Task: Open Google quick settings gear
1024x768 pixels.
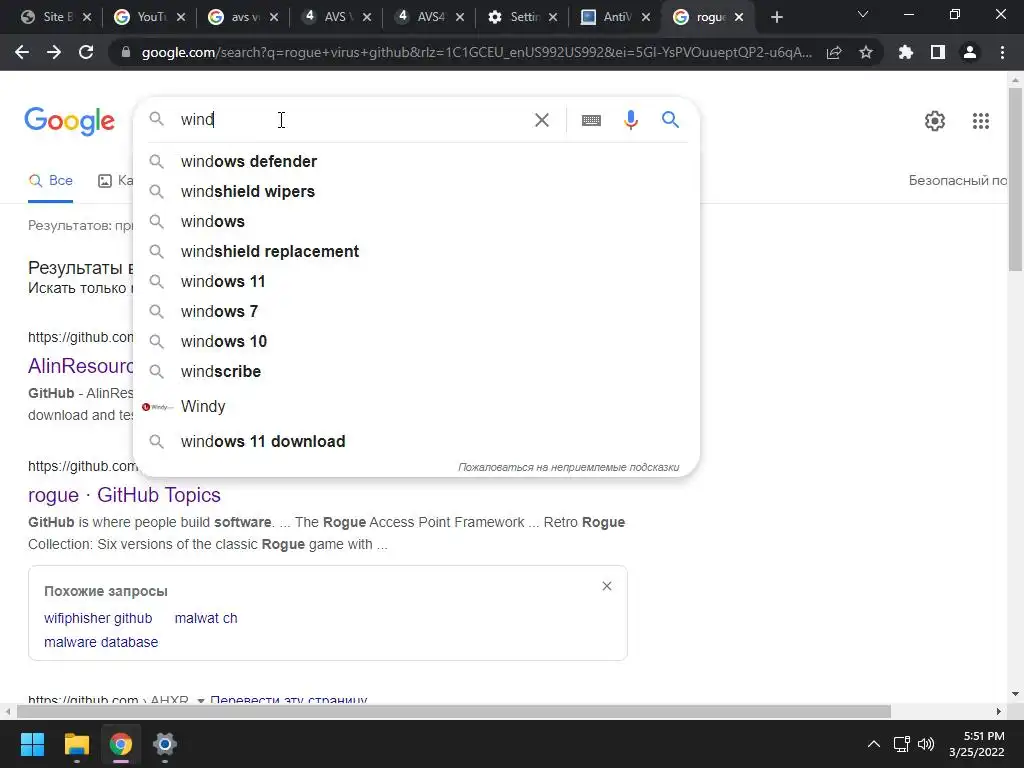Action: 935,121
